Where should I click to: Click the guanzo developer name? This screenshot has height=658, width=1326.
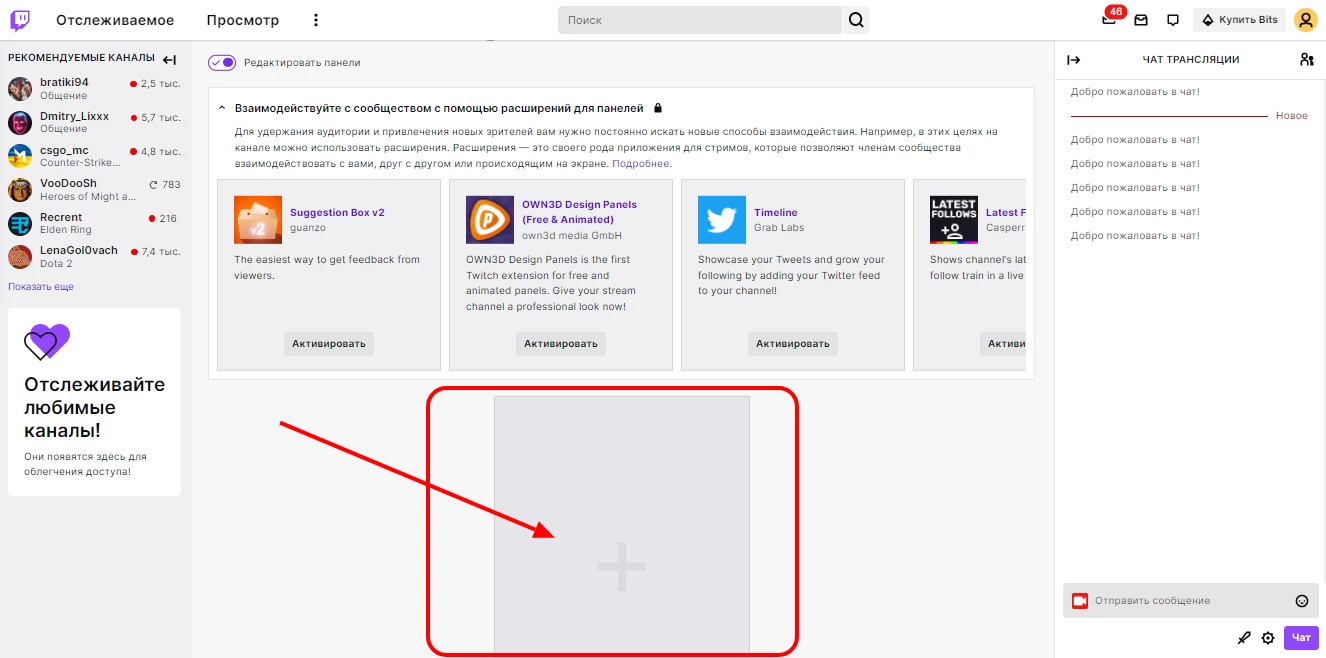coord(308,228)
